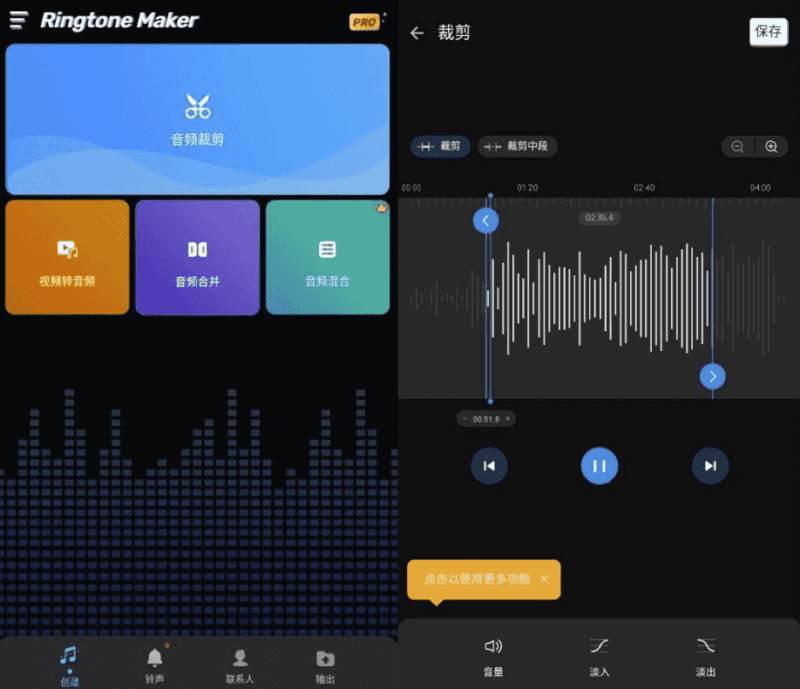Viewport: 800px width, 689px height.
Task: Select the 裁剪 trim mode
Action: pos(439,146)
